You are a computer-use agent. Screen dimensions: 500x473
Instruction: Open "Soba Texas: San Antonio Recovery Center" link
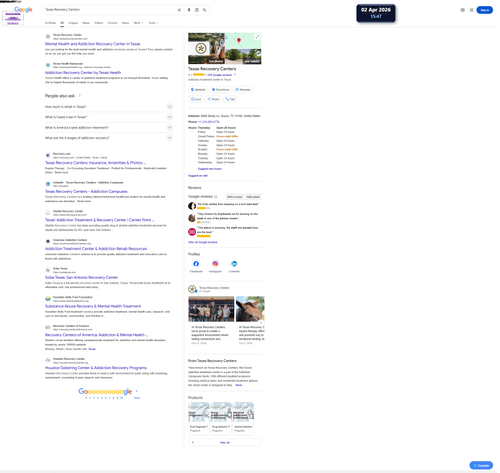[82, 277]
